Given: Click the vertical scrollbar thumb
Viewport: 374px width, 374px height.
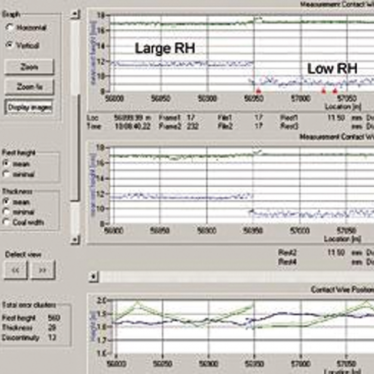Looking at the screenshot, I should tap(76, 148).
